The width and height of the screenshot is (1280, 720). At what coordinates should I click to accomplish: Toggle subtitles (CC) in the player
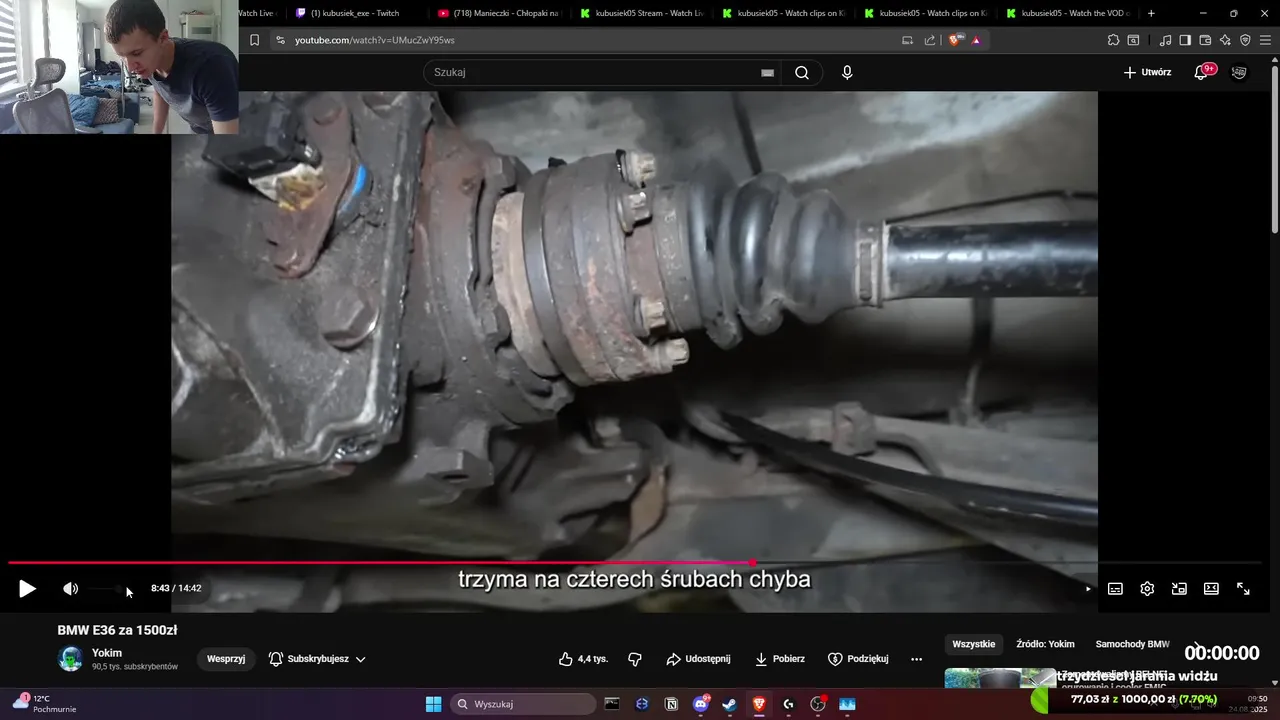pyautogui.click(x=1115, y=589)
